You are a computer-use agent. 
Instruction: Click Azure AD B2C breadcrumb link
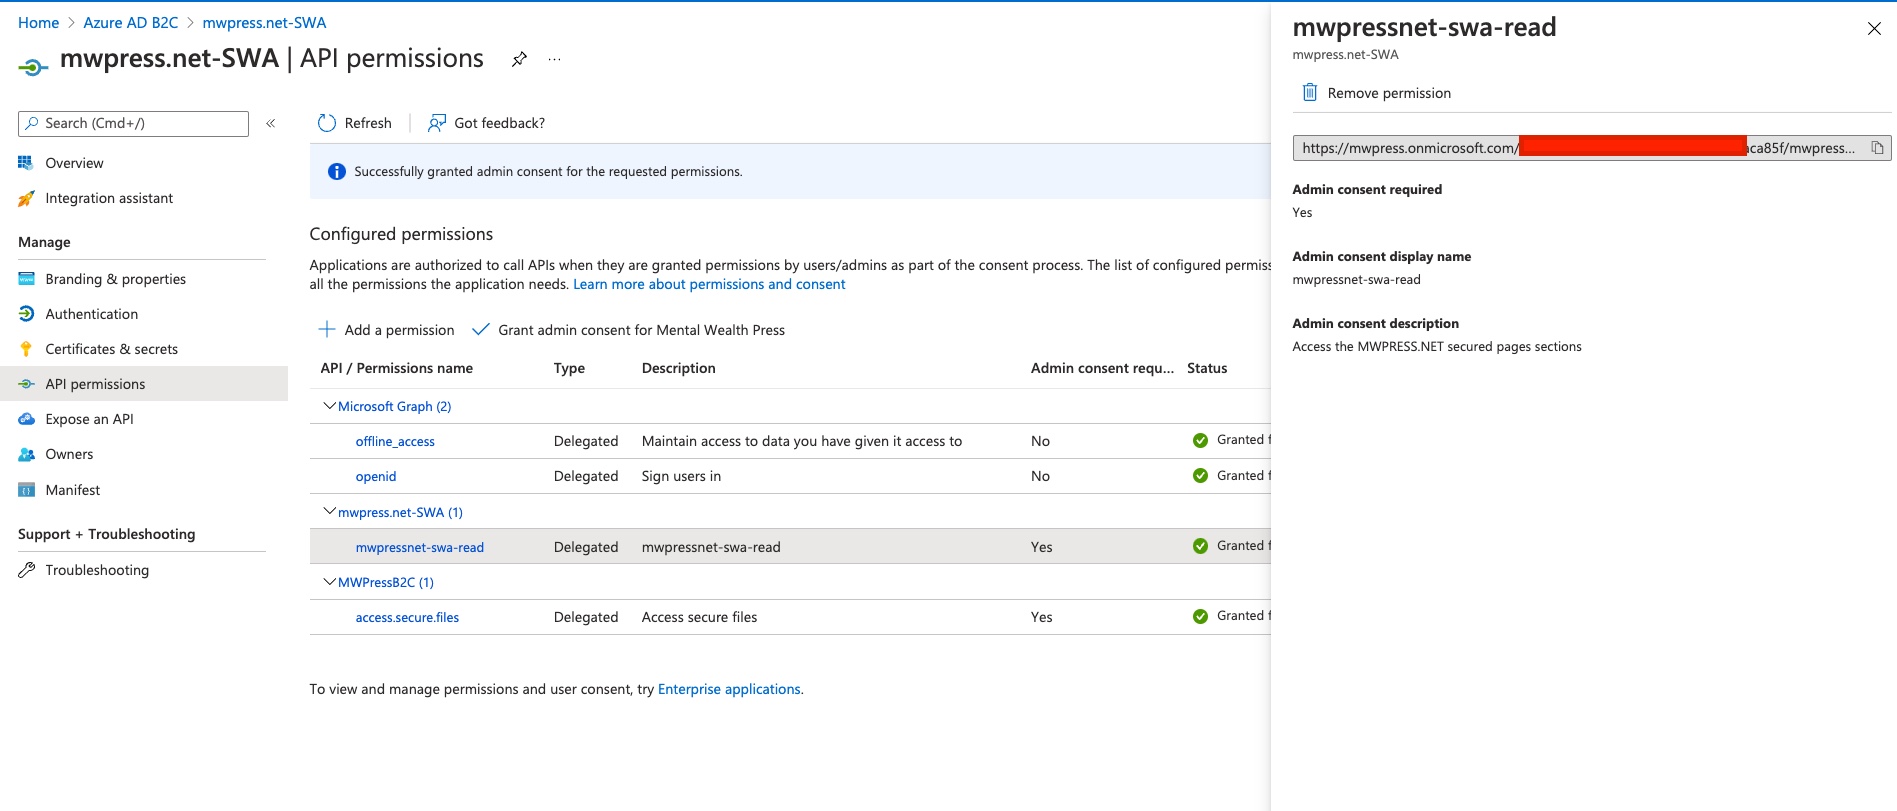pyautogui.click(x=131, y=23)
